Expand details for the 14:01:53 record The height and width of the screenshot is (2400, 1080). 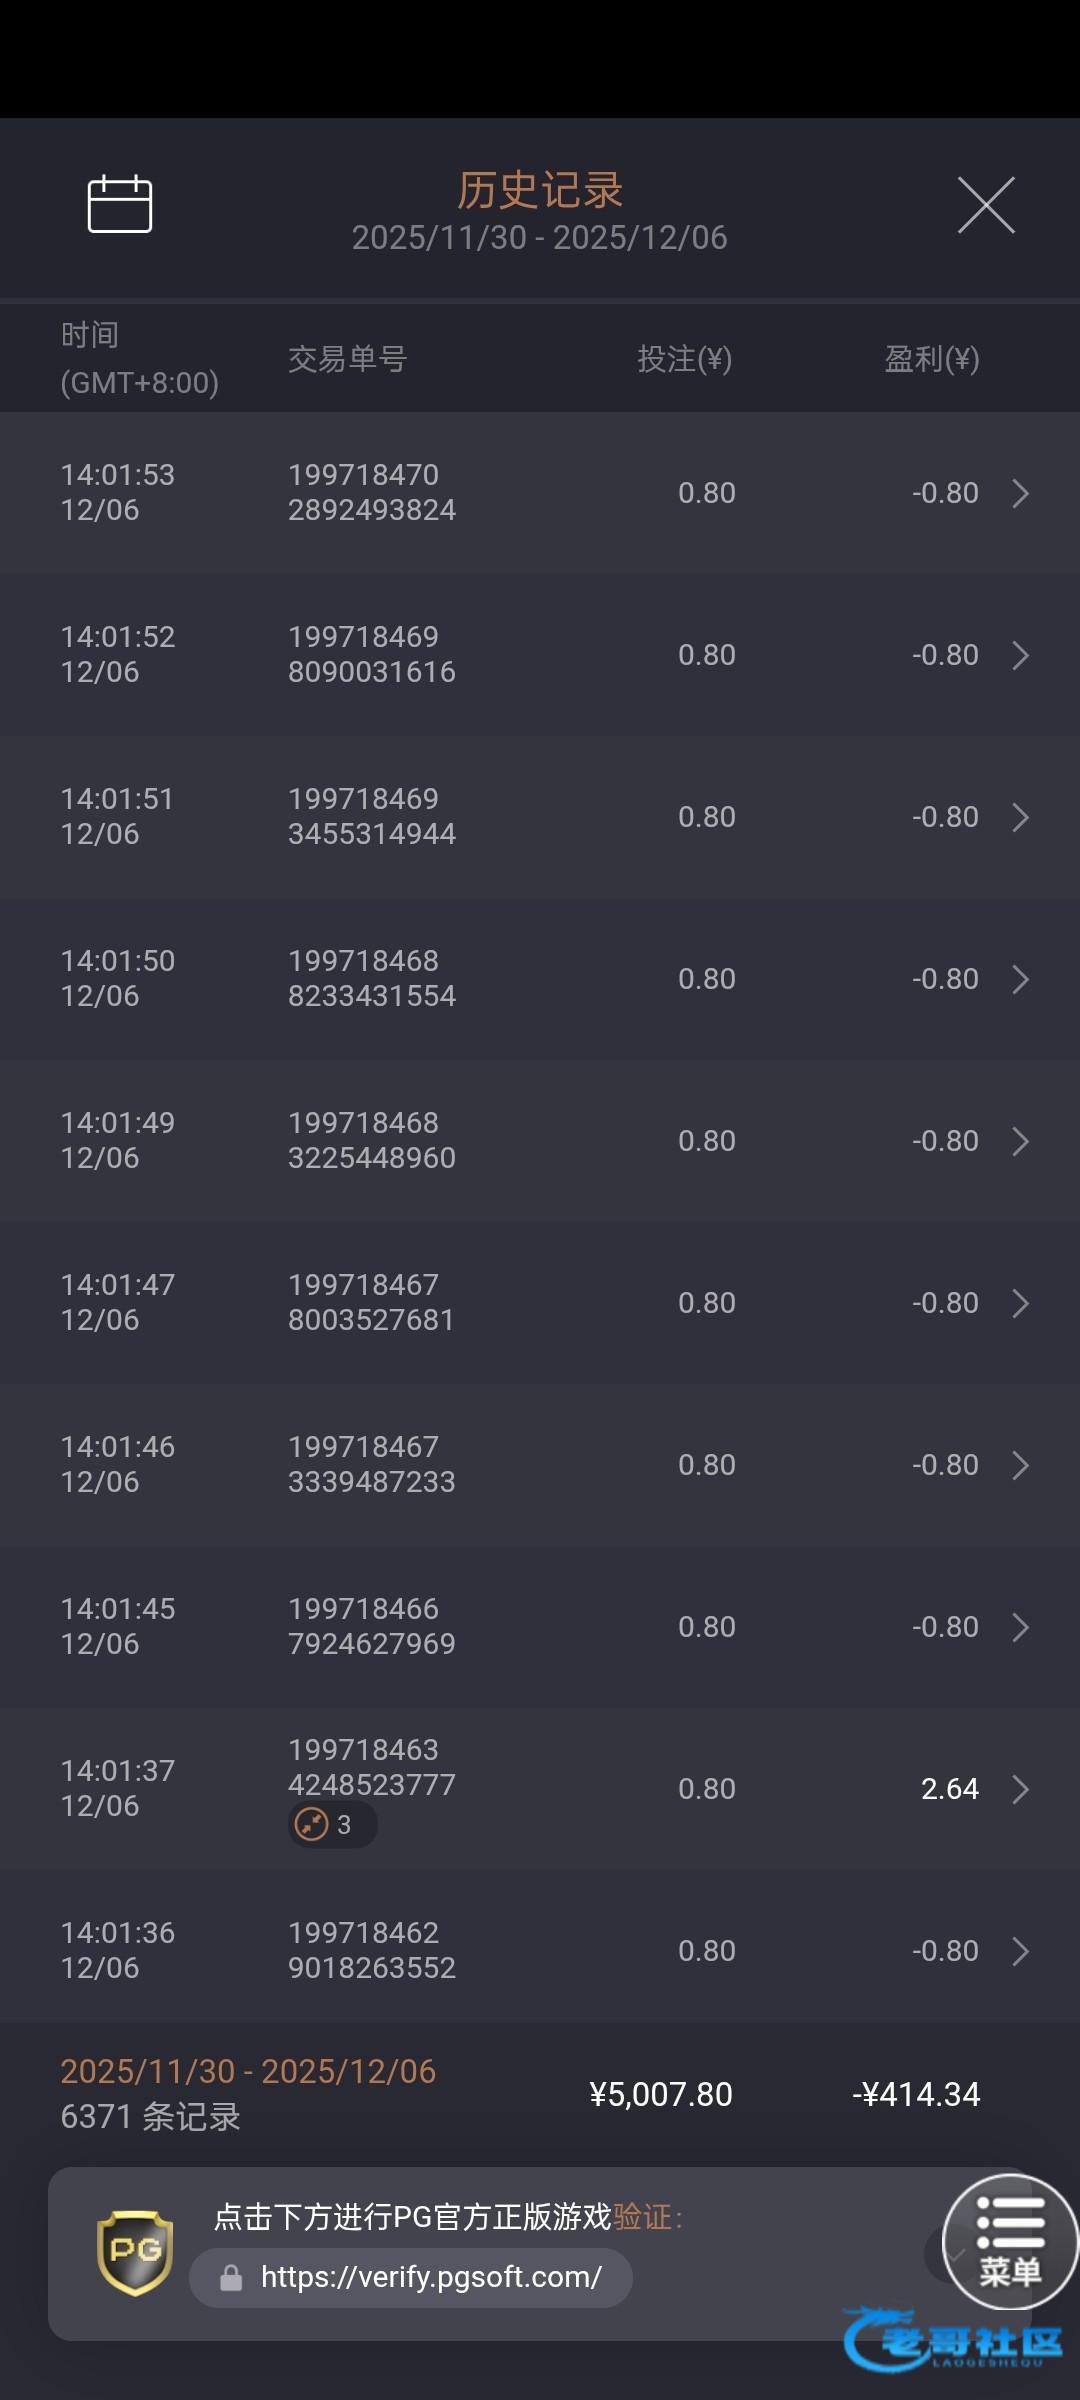1020,493
